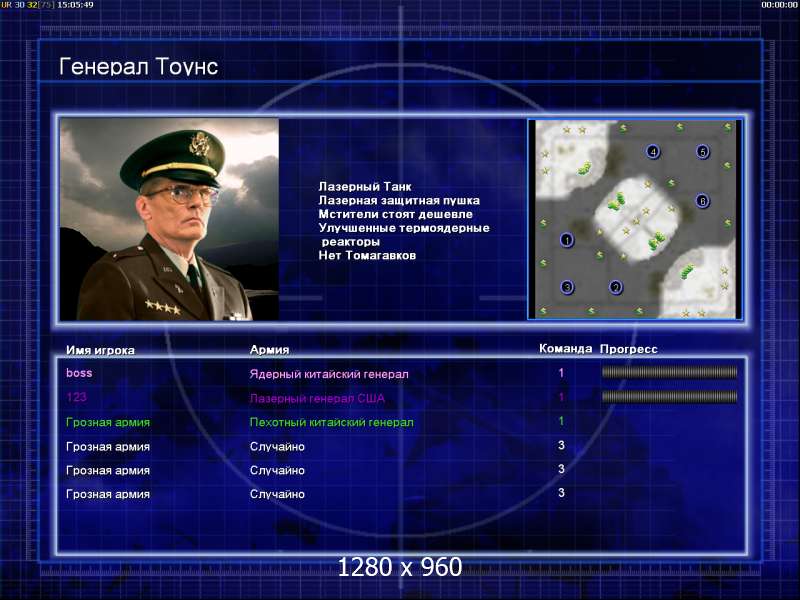Select start position 6 on the minimap
Viewport: 800px width, 600px height.
pos(703,201)
